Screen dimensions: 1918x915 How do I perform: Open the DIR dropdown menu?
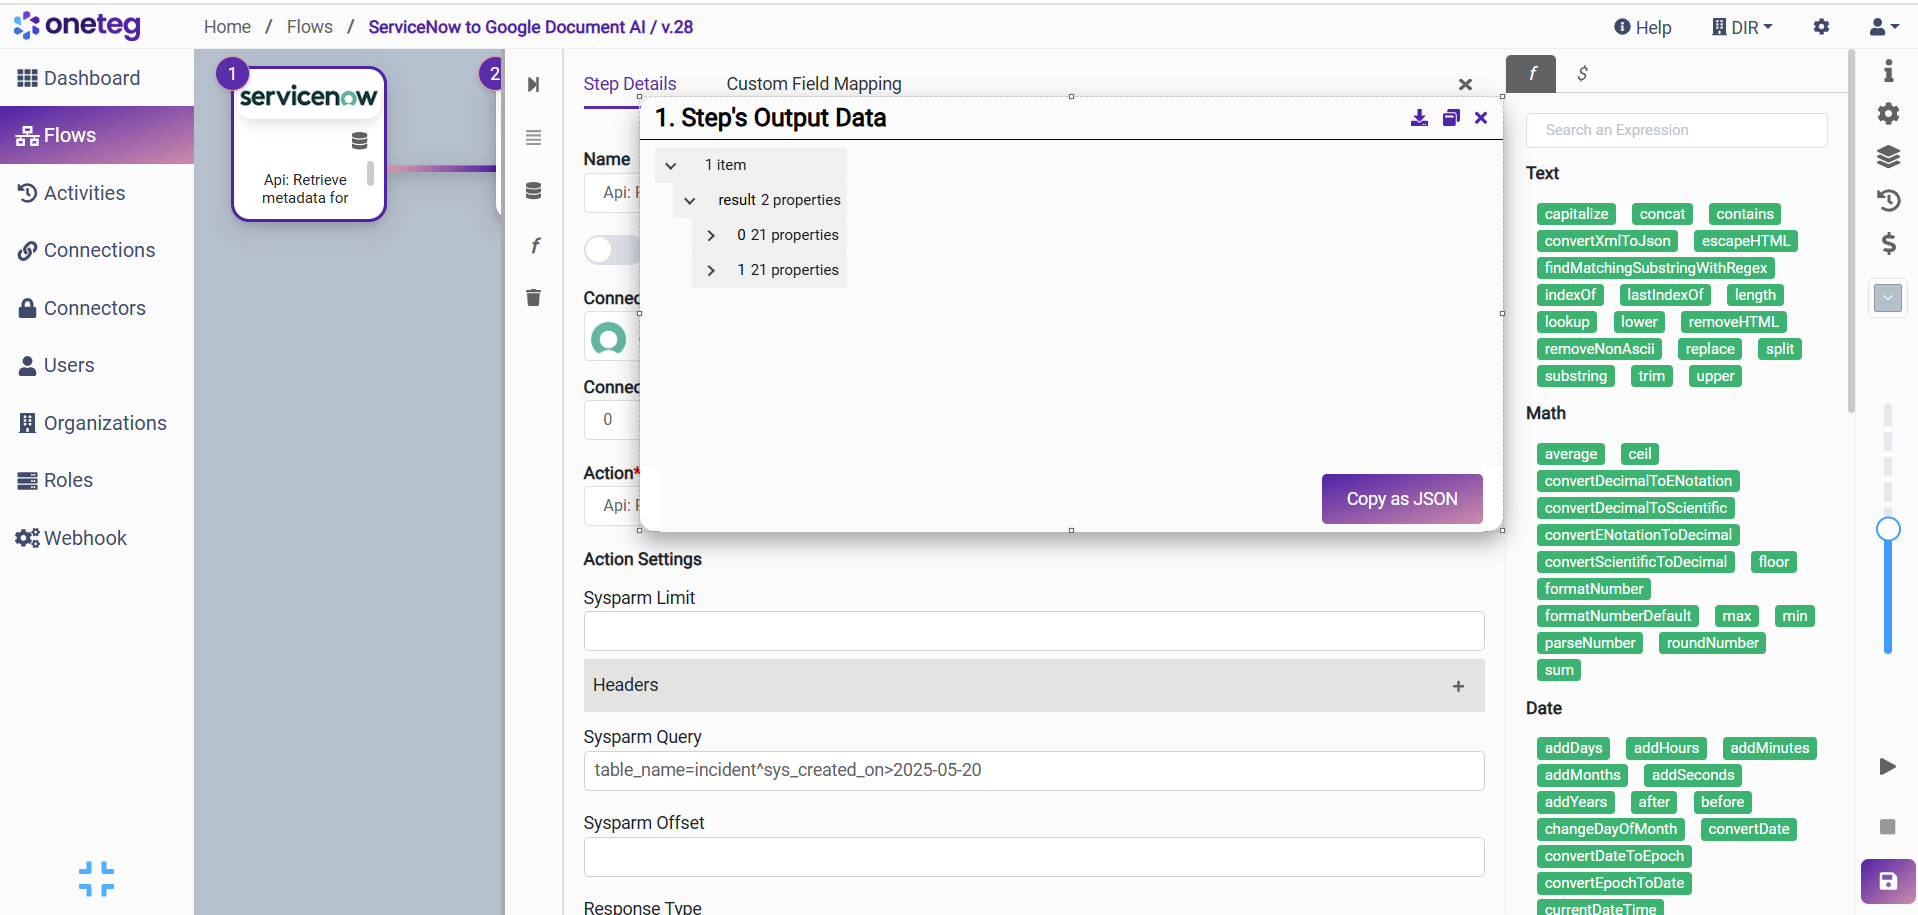click(1742, 27)
